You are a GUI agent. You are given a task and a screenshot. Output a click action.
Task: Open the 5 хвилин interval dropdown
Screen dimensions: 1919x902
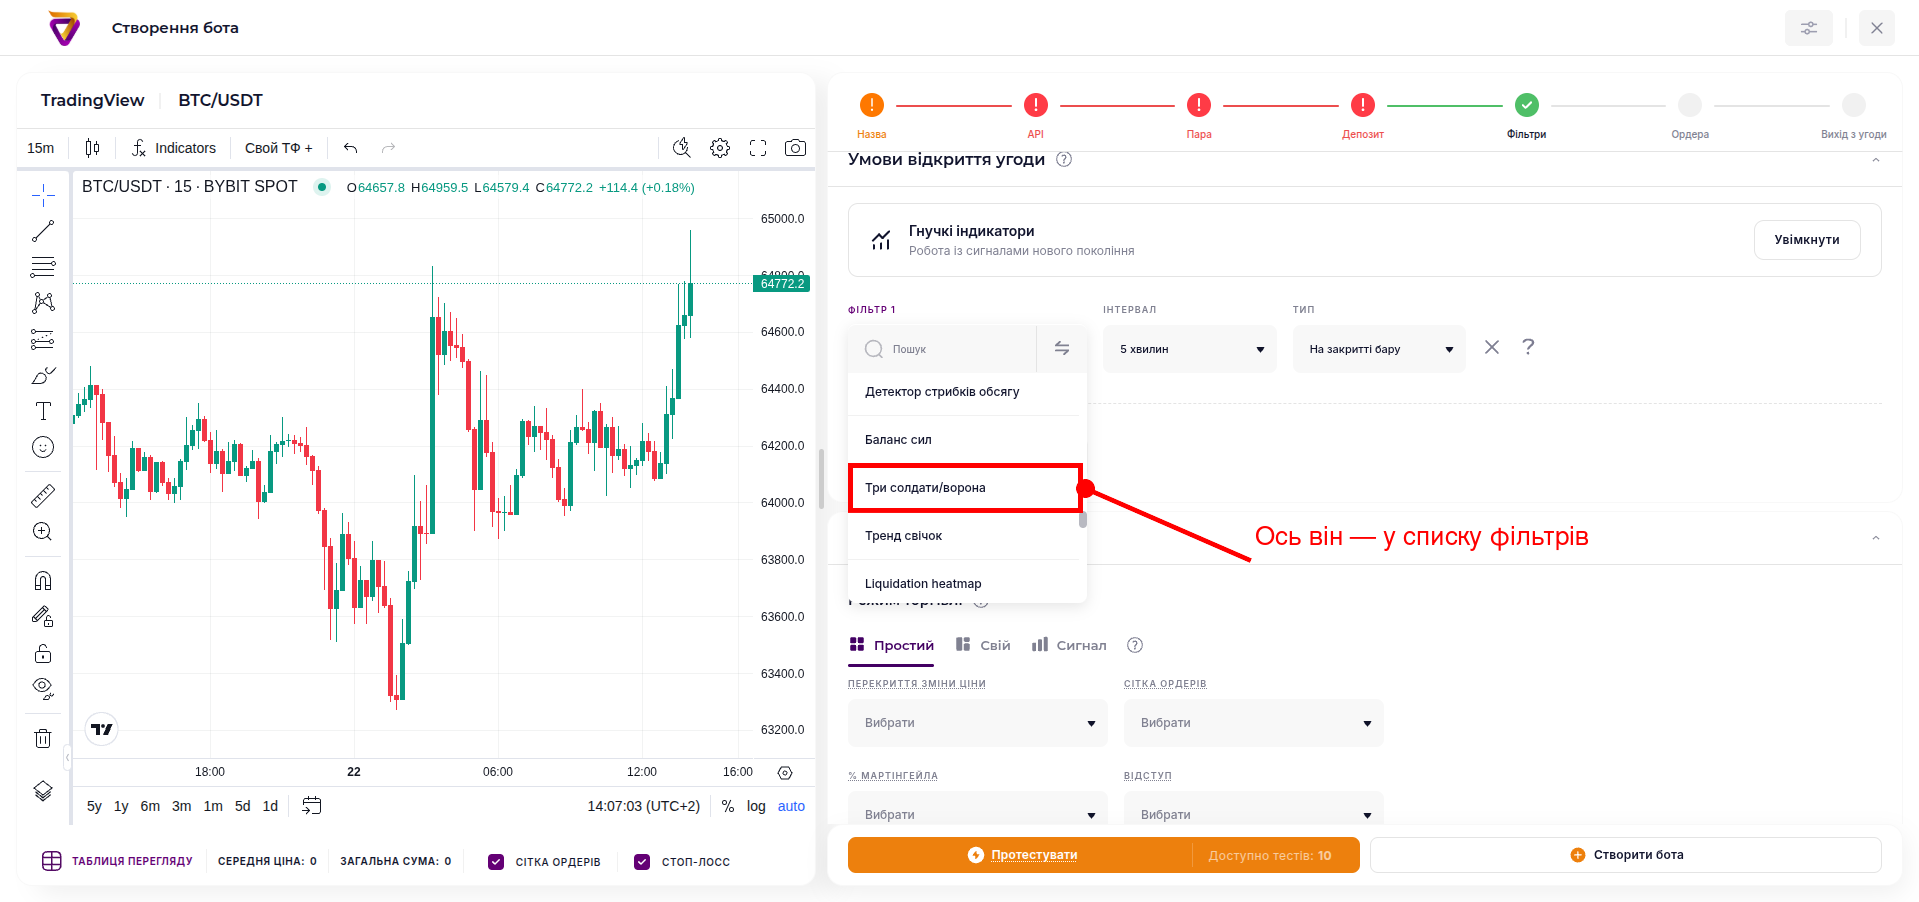point(1190,349)
